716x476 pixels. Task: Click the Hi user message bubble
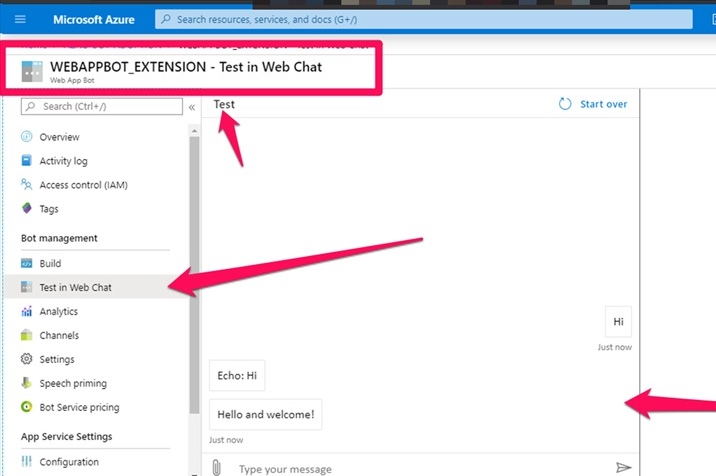pyautogui.click(x=618, y=322)
